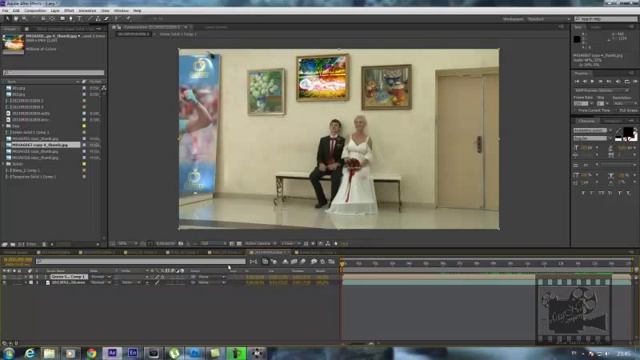The height and width of the screenshot is (360, 640).
Task: Expand the second timeline layer properties
Action: pos(26,282)
